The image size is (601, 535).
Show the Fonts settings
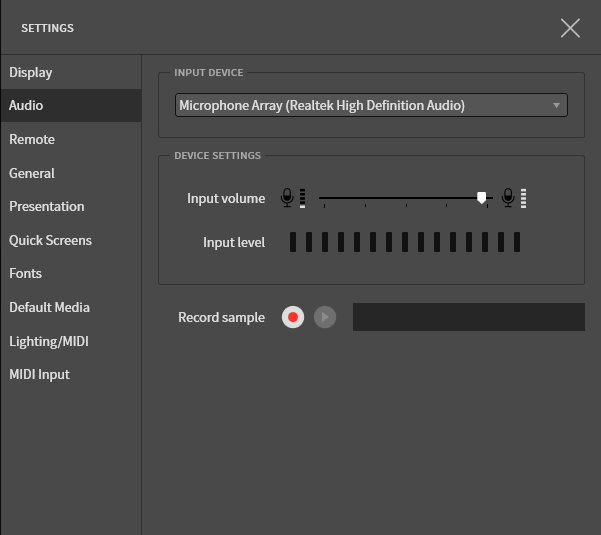[71, 274]
